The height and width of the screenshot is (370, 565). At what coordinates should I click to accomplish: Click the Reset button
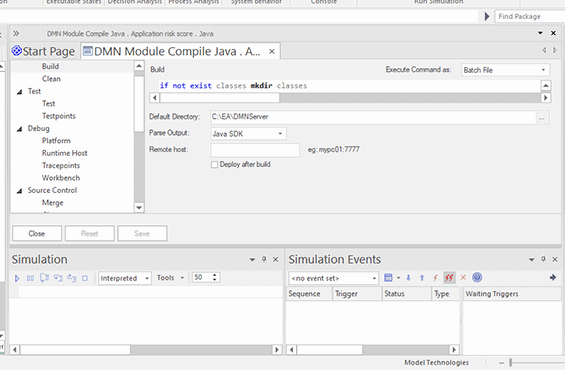[90, 233]
